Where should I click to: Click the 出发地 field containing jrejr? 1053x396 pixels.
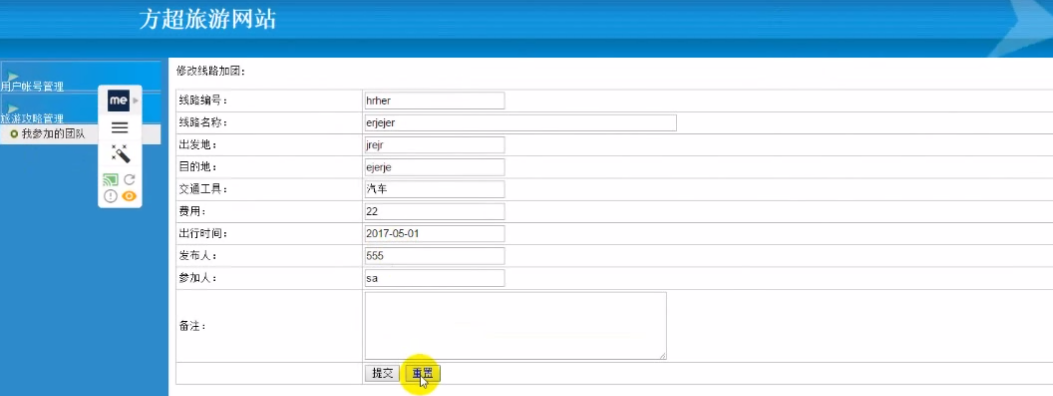434,145
